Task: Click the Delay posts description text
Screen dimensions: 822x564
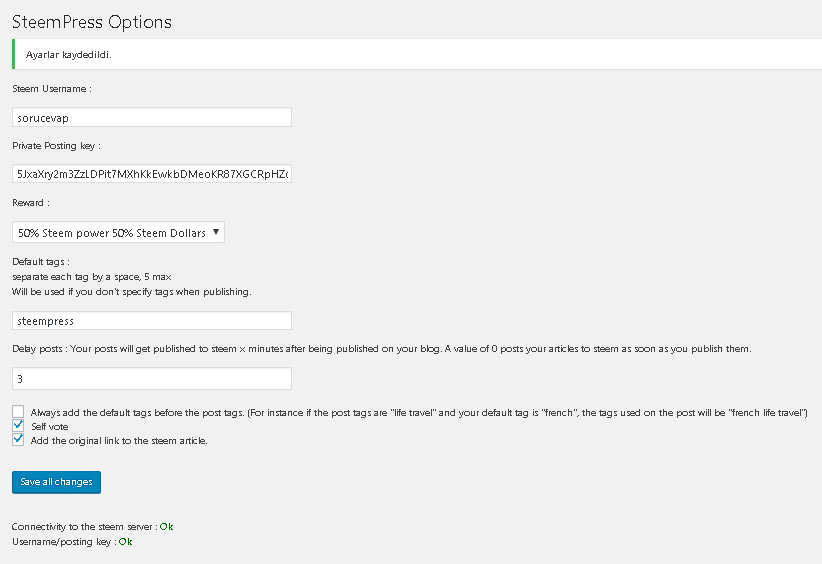Action: [380, 349]
